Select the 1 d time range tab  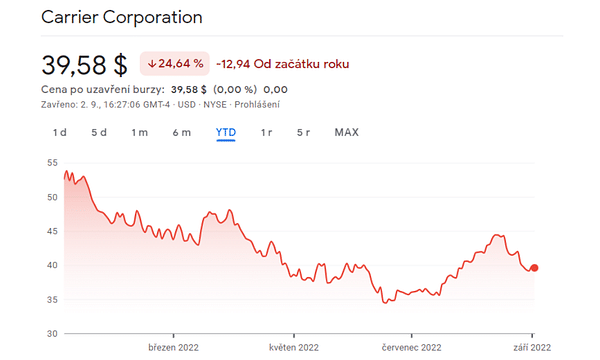(60, 132)
